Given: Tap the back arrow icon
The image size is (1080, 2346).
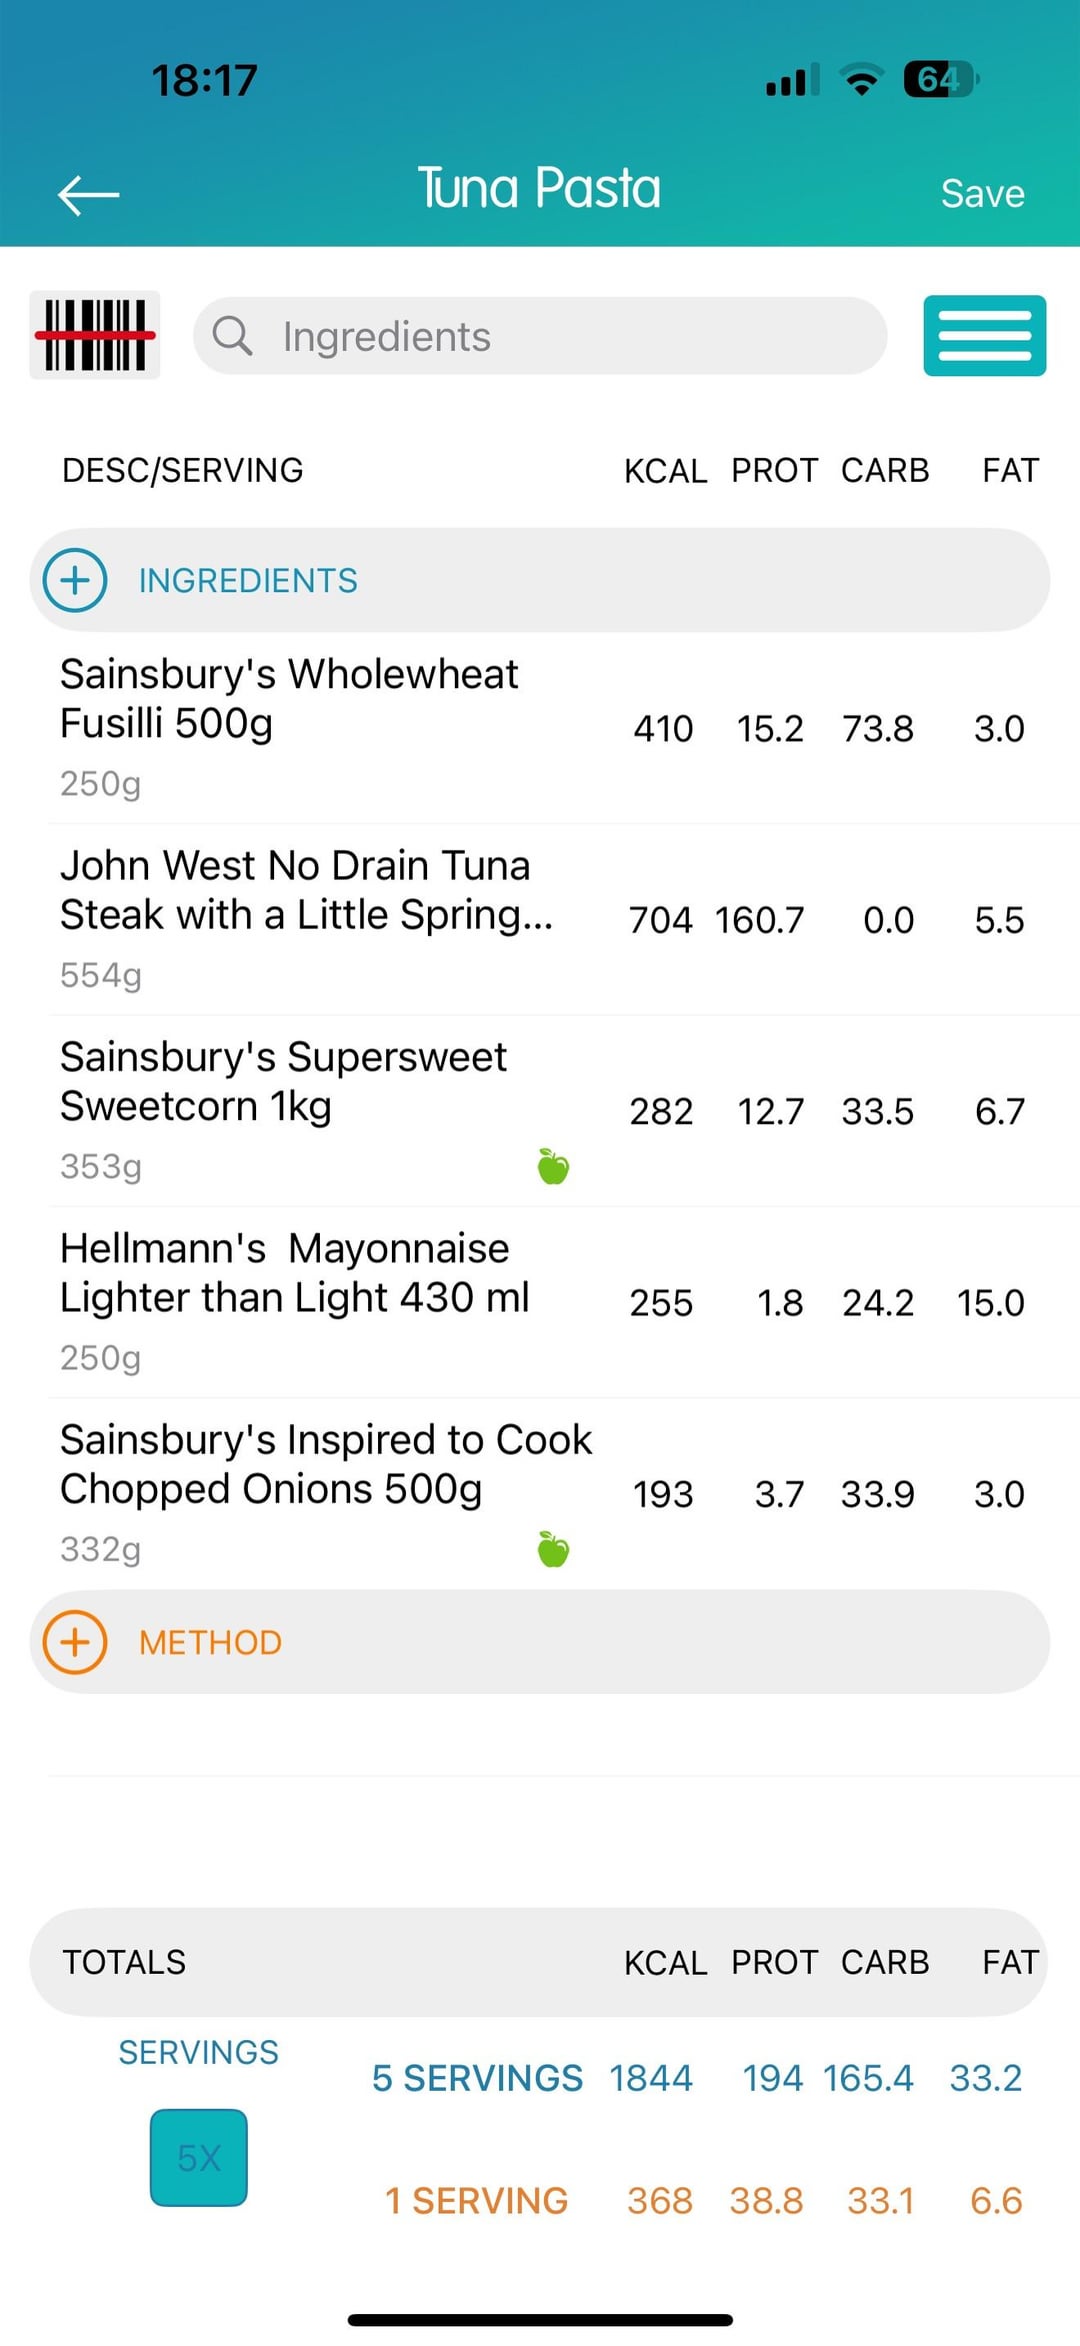Looking at the screenshot, I should pos(89,194).
